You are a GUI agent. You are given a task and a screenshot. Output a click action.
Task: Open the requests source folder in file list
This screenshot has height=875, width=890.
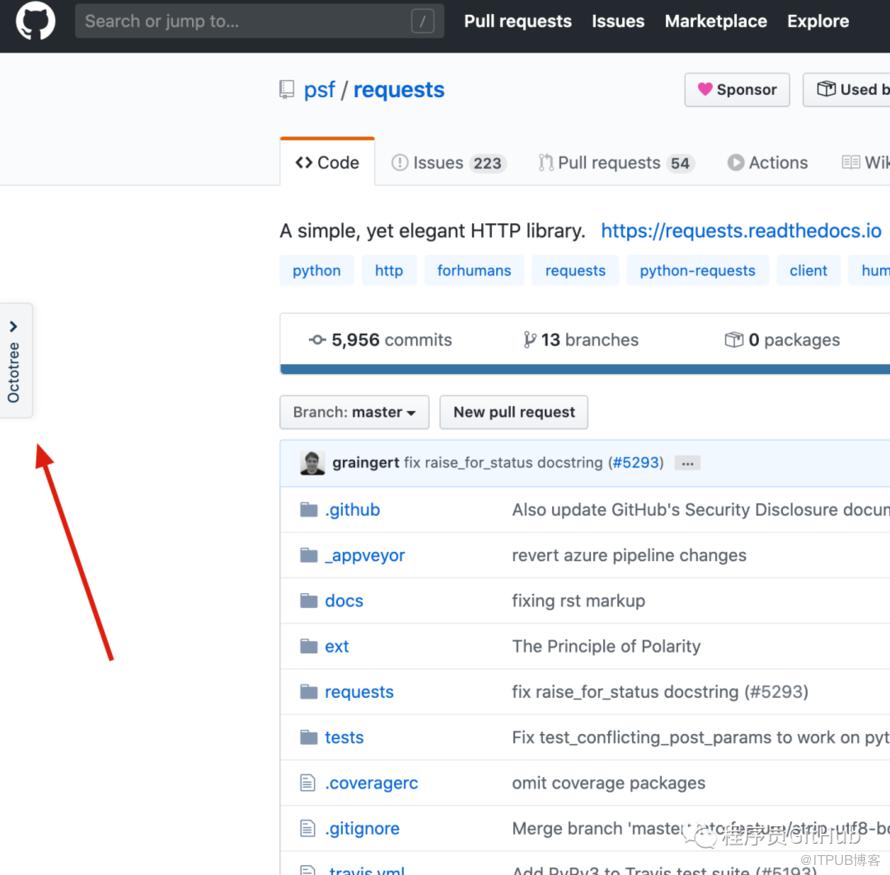coord(359,692)
